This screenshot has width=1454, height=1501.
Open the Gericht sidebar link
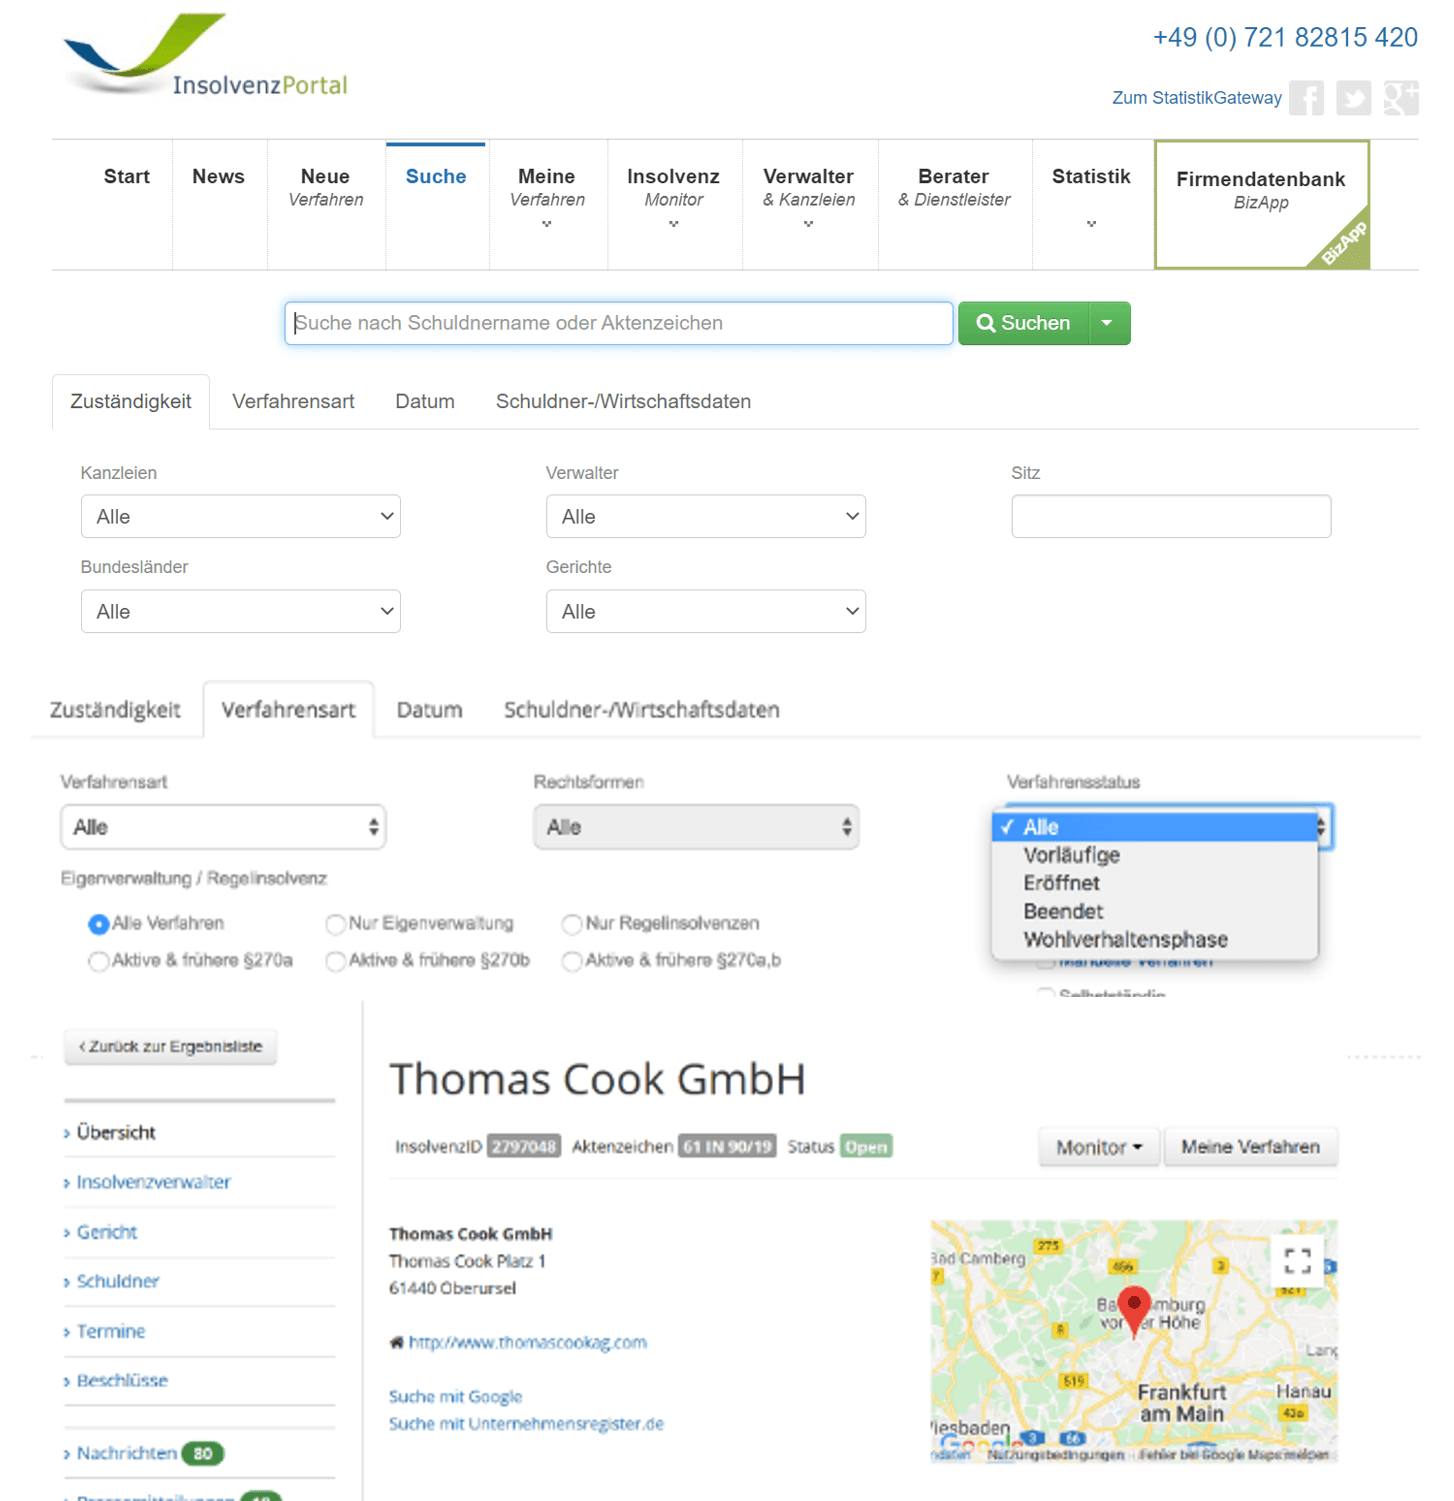click(107, 1232)
